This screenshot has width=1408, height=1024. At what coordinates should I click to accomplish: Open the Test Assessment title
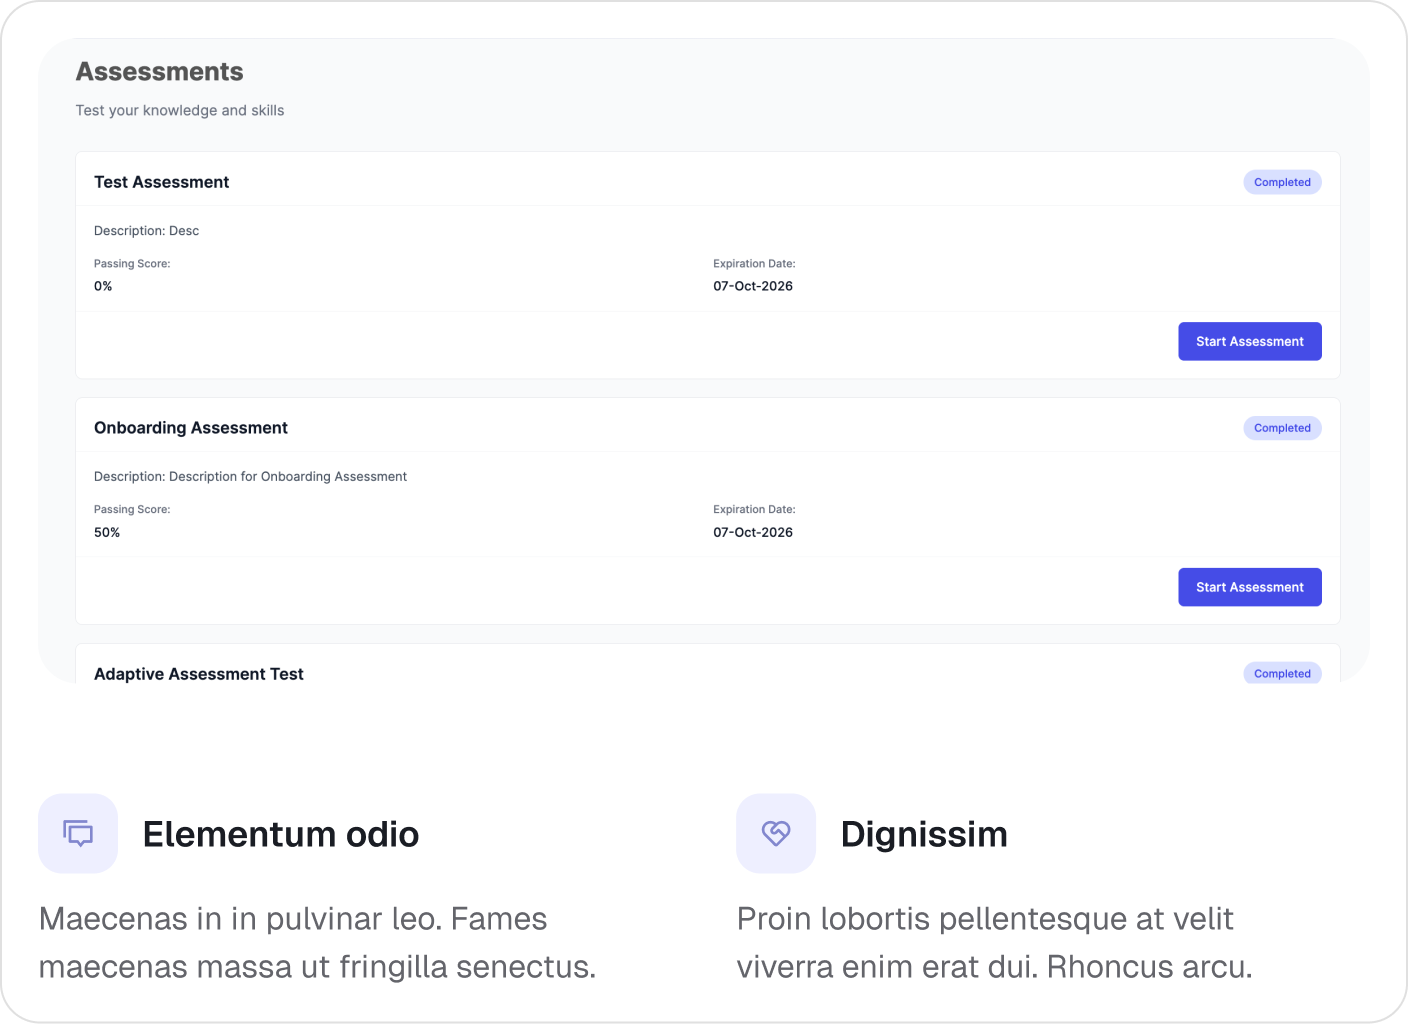point(162,182)
